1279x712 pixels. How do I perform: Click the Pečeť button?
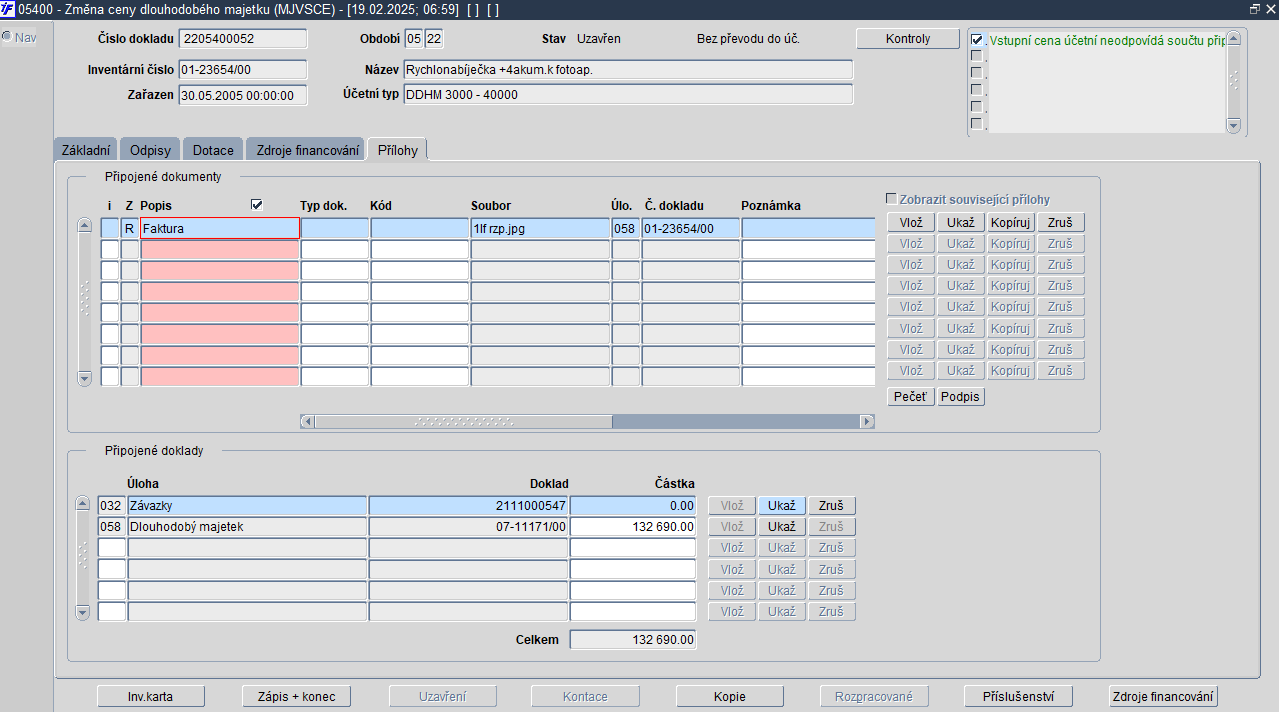pyautogui.click(x=910, y=397)
